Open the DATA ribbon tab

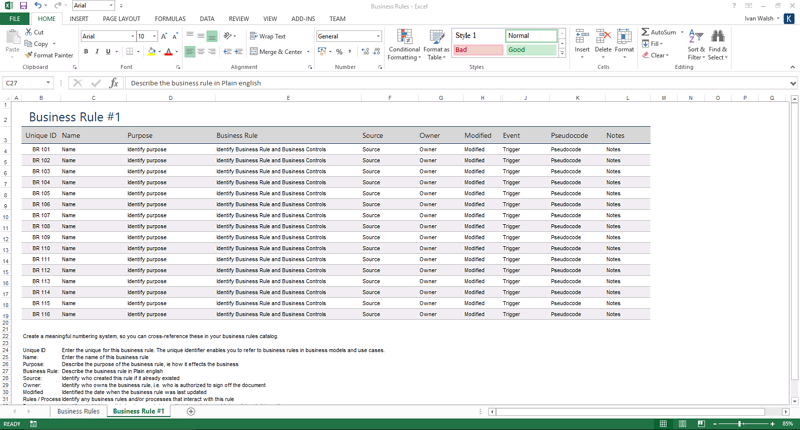click(x=207, y=19)
